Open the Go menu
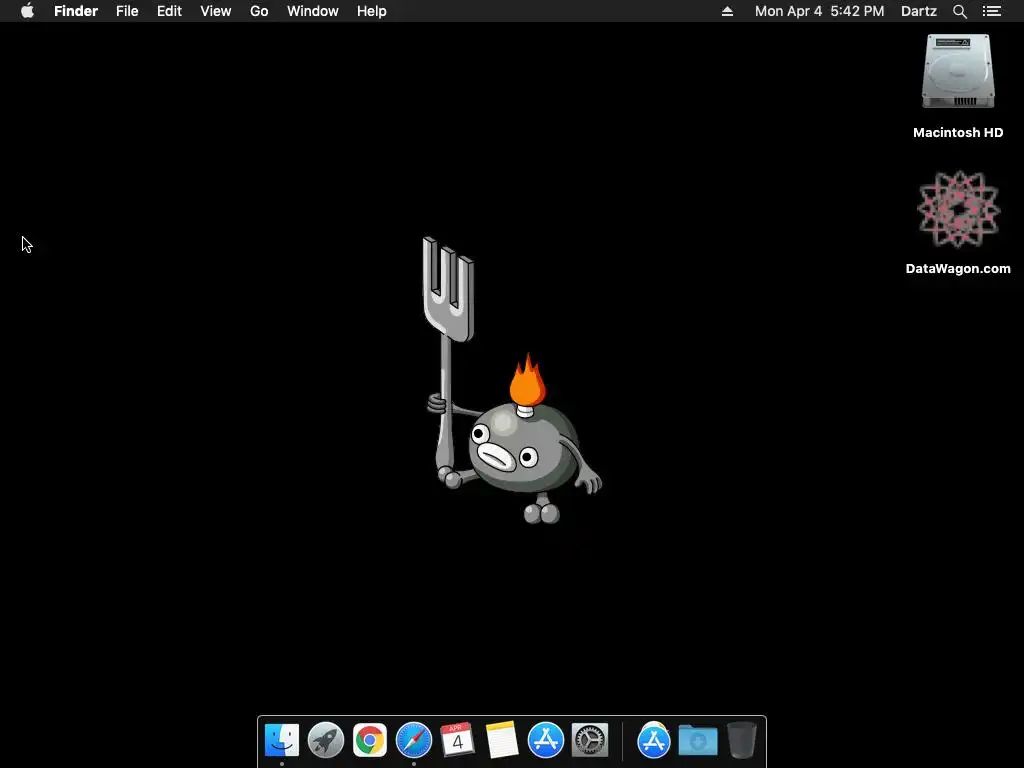 point(259,11)
